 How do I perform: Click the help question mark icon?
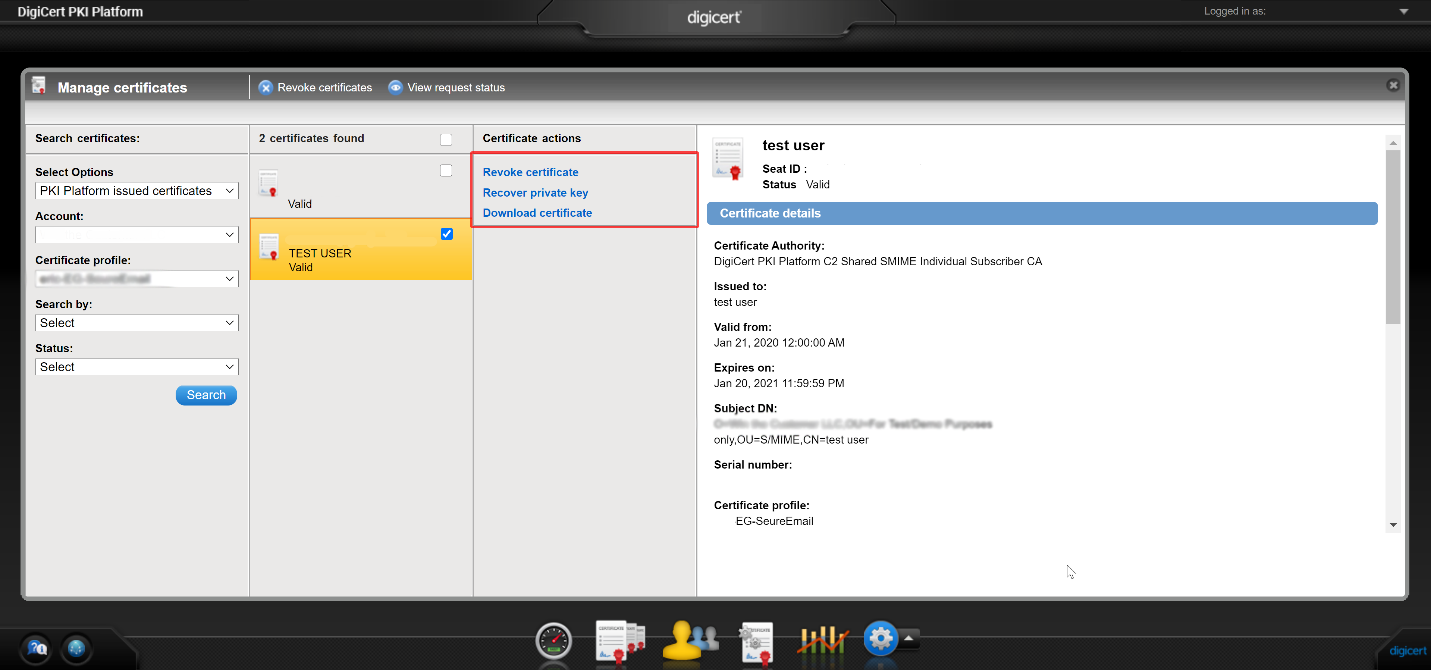pos(37,648)
